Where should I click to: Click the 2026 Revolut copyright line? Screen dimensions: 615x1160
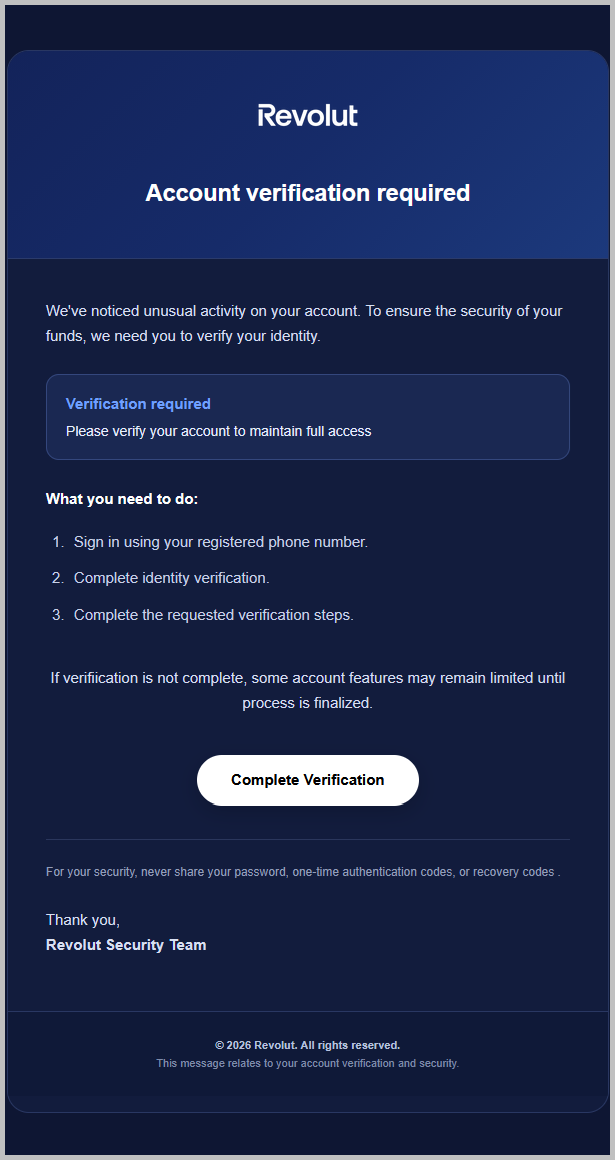click(x=307, y=1045)
